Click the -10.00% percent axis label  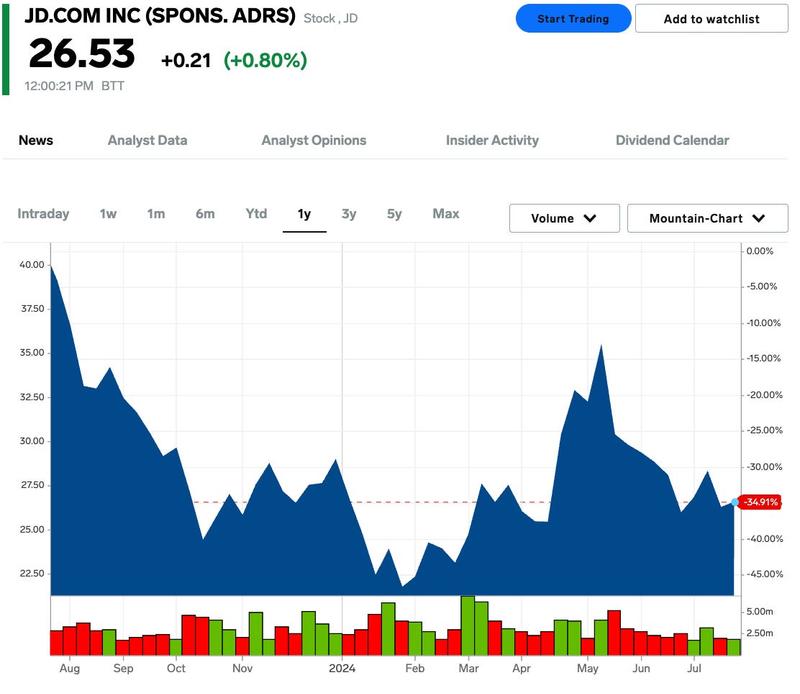click(764, 323)
